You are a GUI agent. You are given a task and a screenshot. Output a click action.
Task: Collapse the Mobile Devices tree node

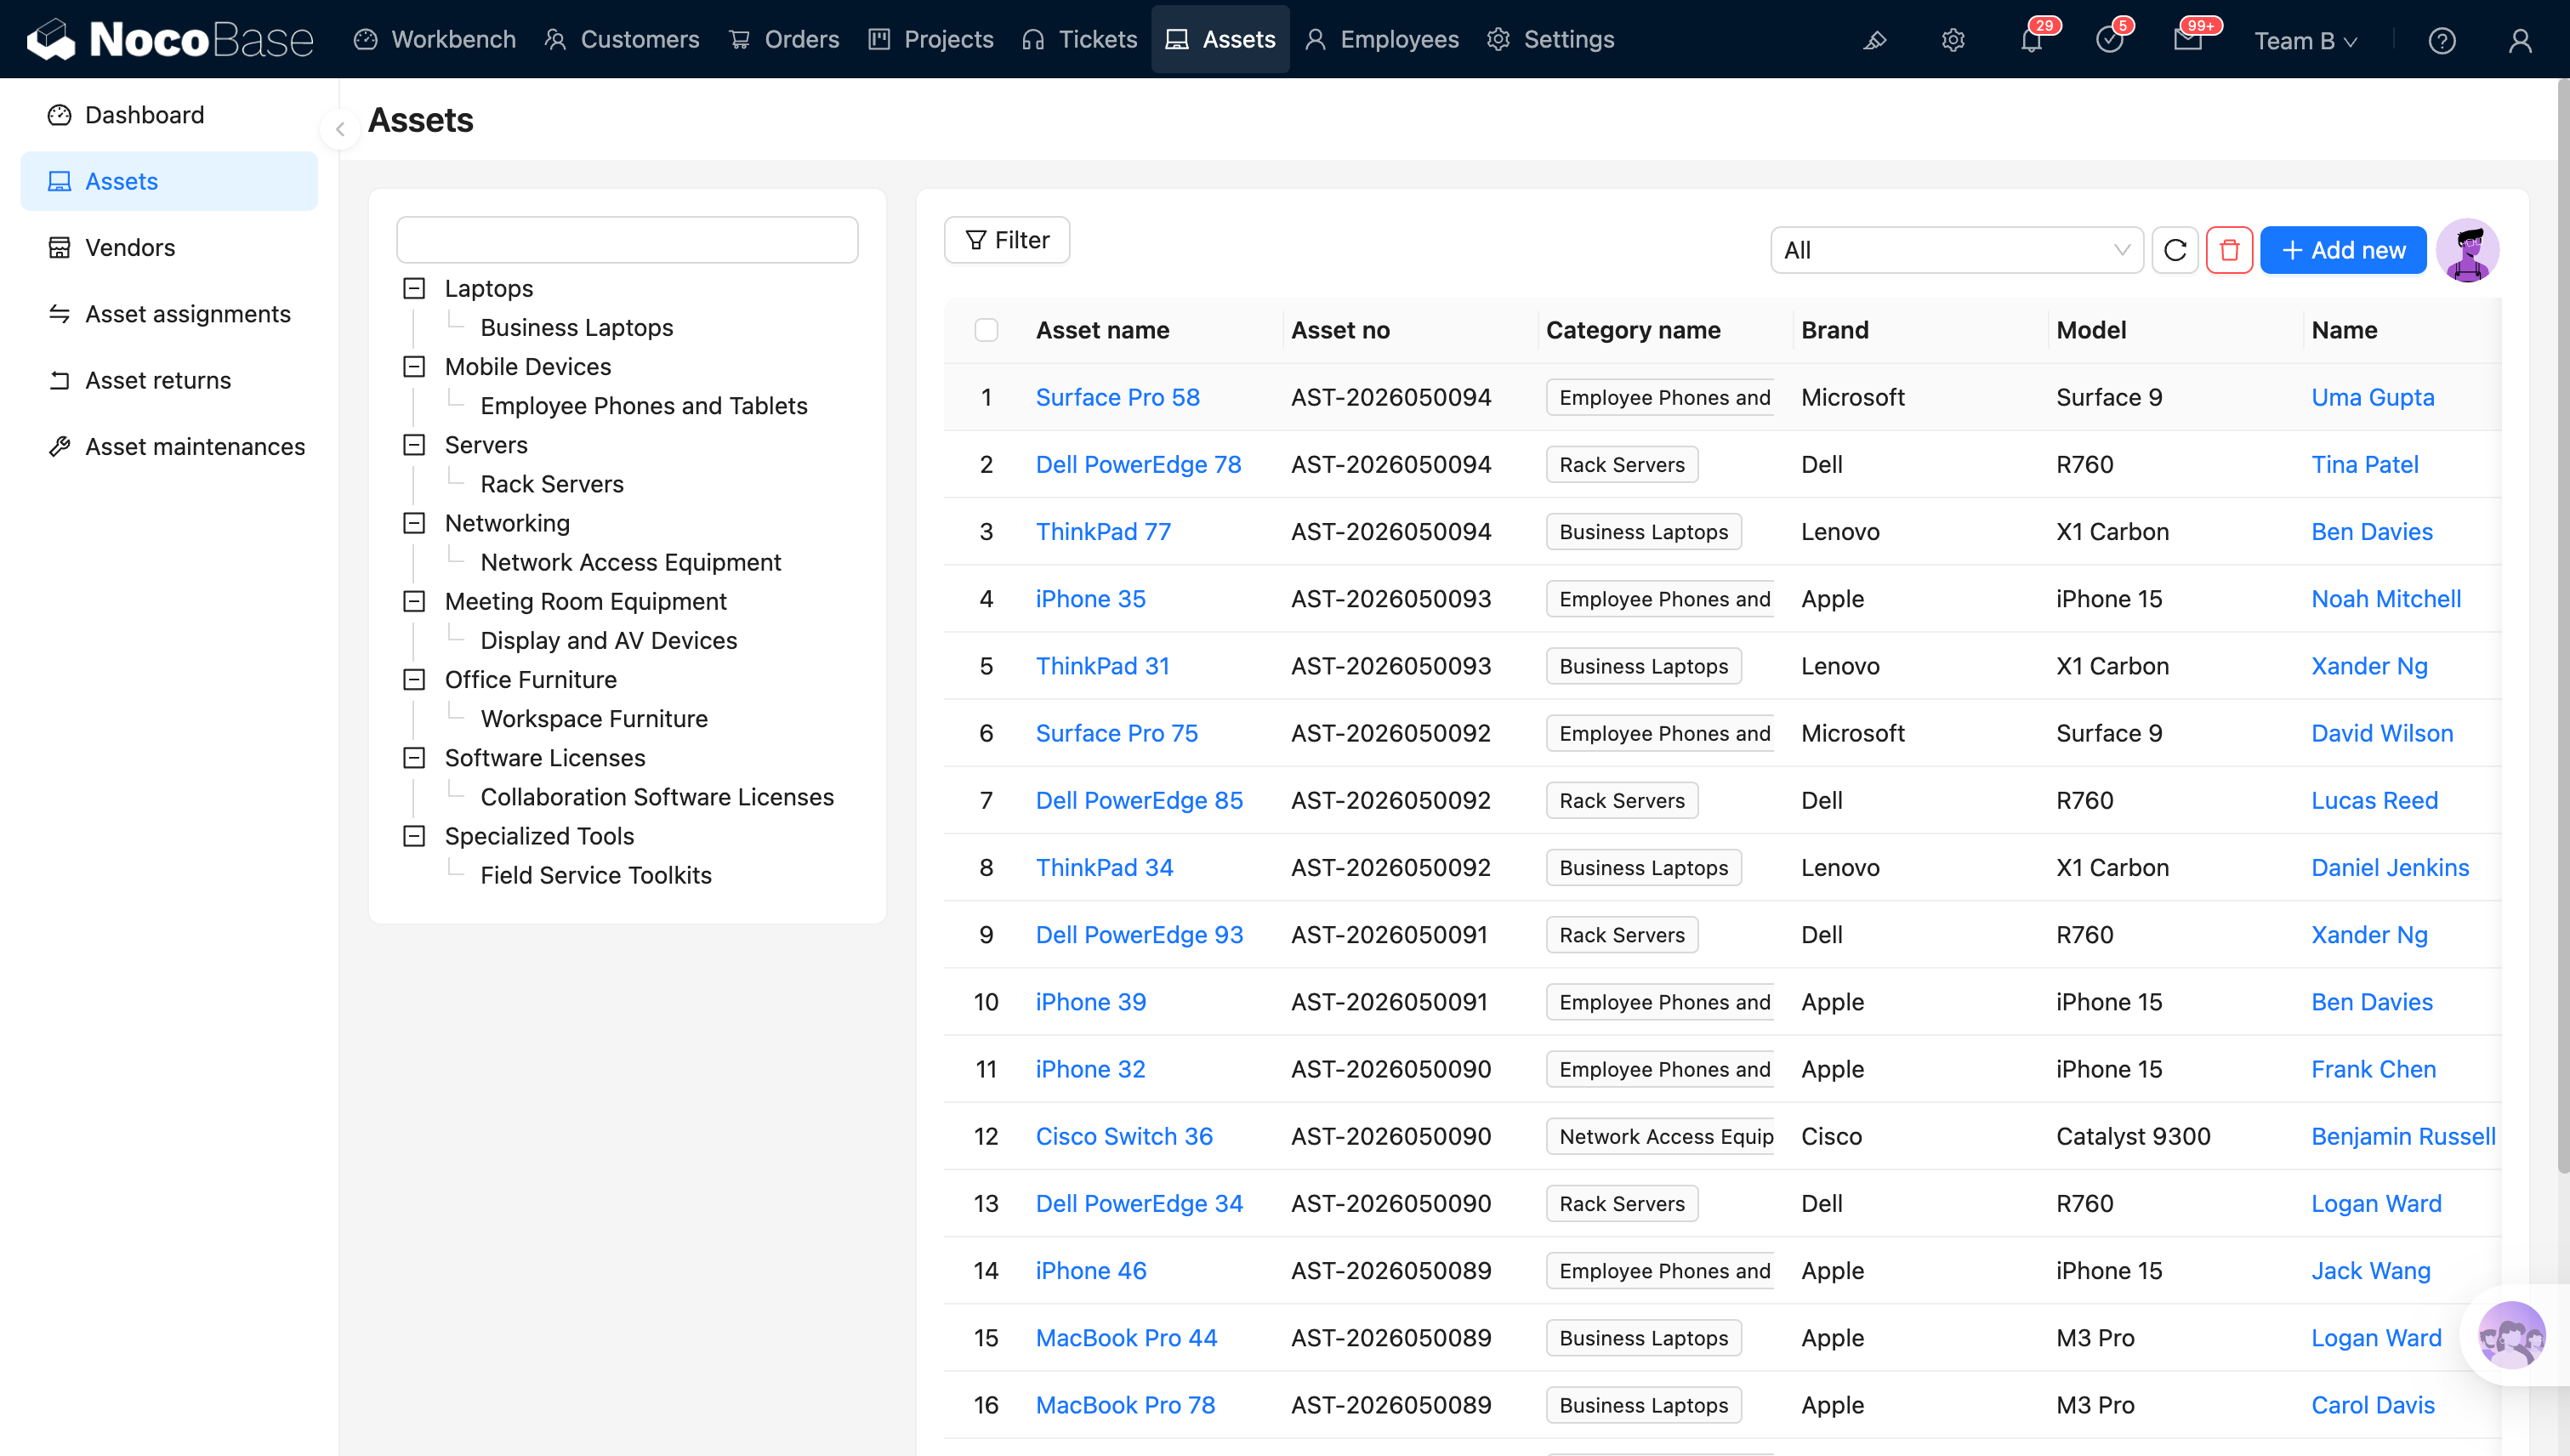coord(414,366)
